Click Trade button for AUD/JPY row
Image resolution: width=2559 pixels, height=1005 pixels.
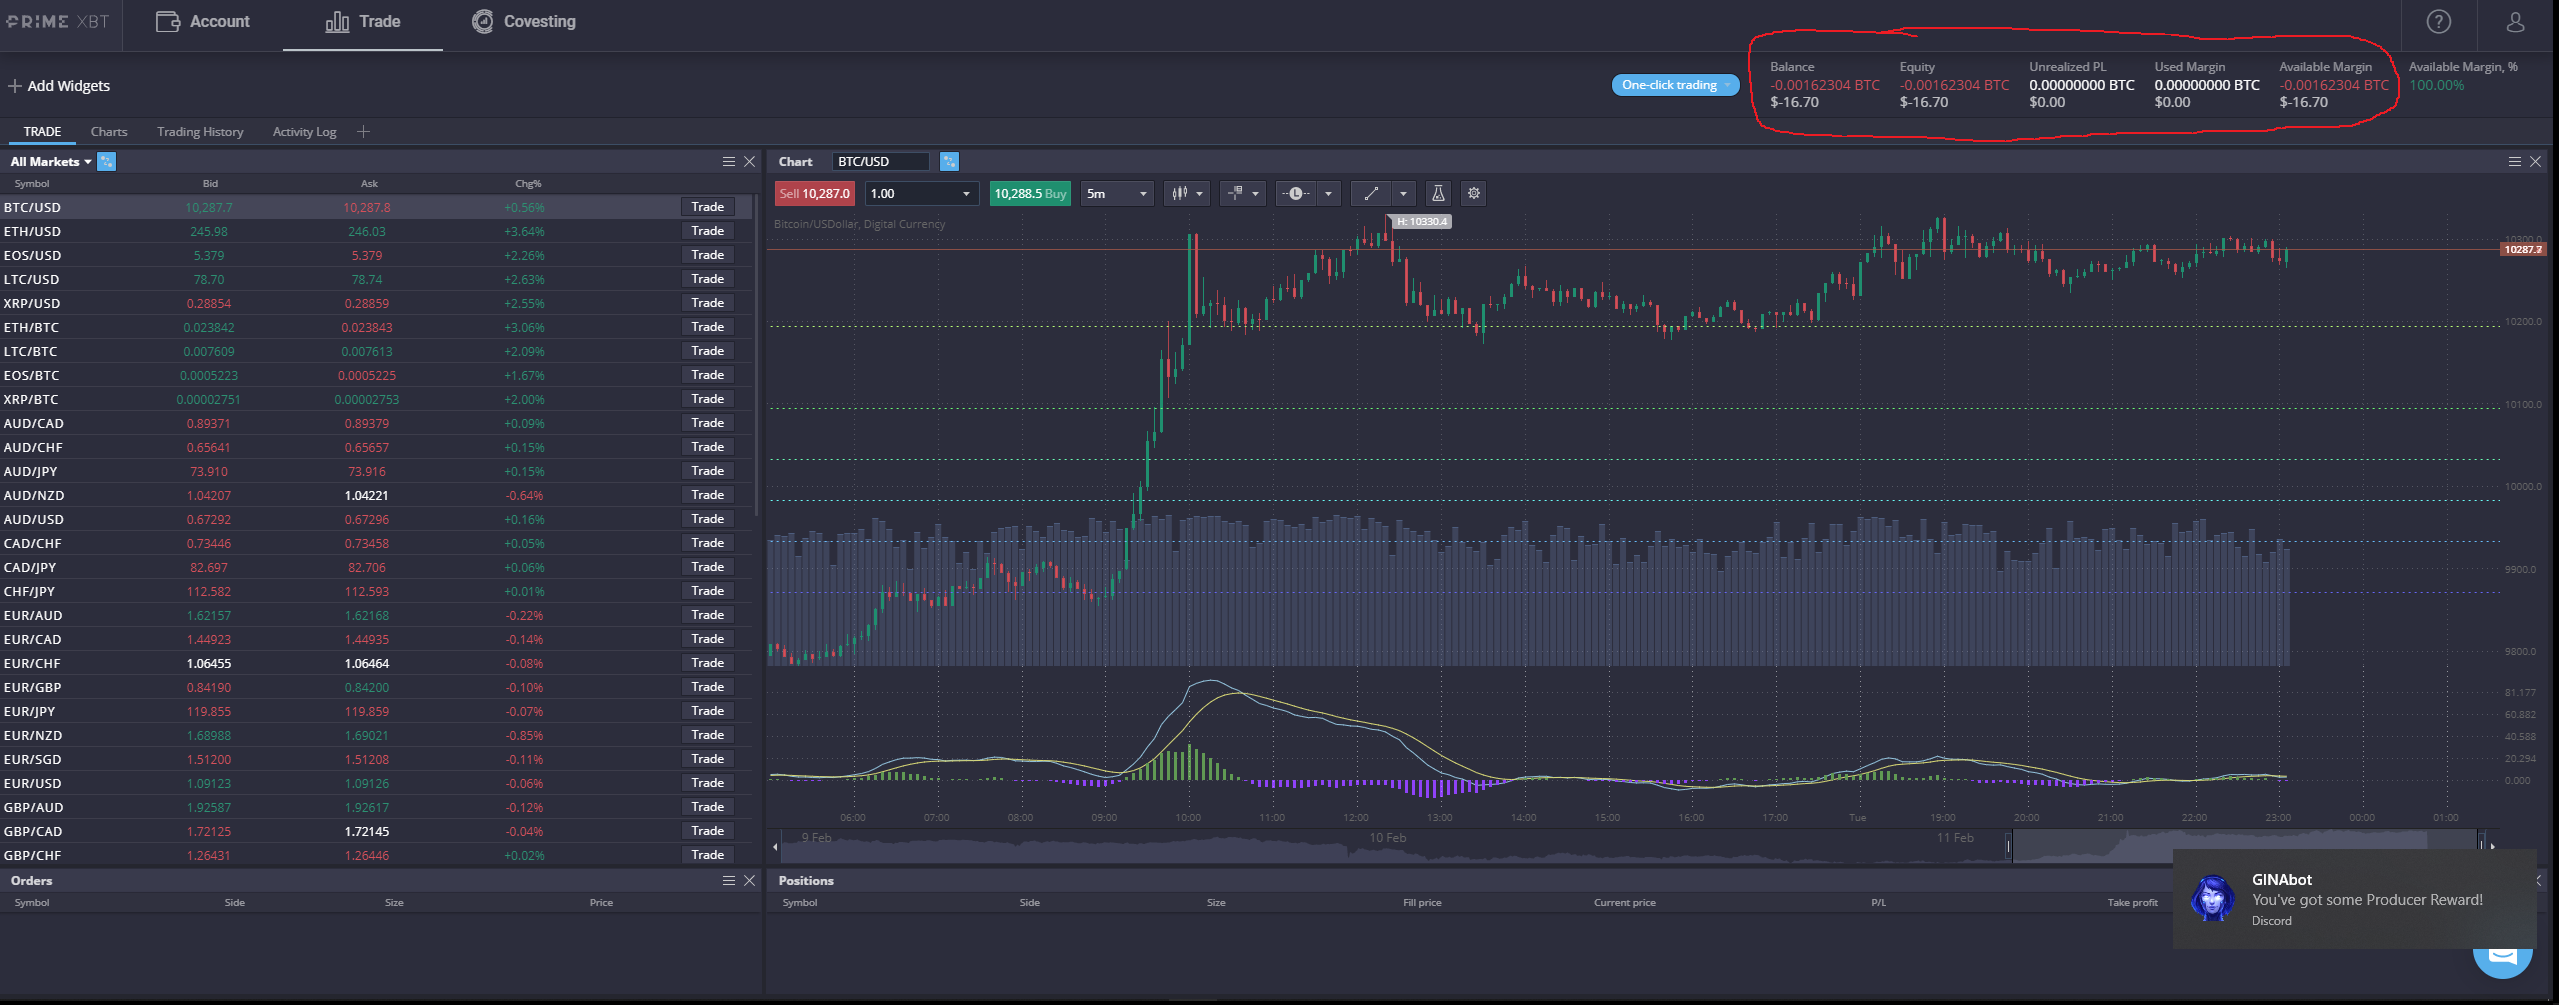tap(708, 471)
